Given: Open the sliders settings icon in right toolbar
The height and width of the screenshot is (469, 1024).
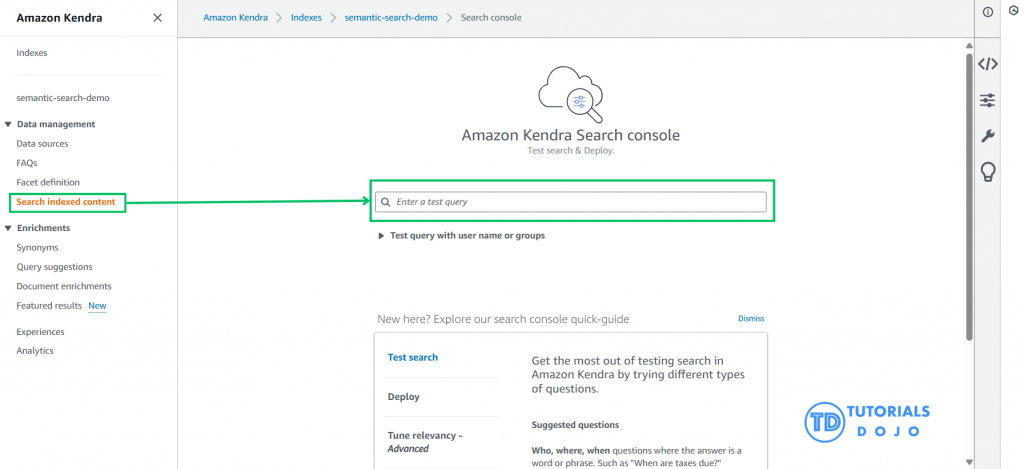Looking at the screenshot, I should [987, 100].
